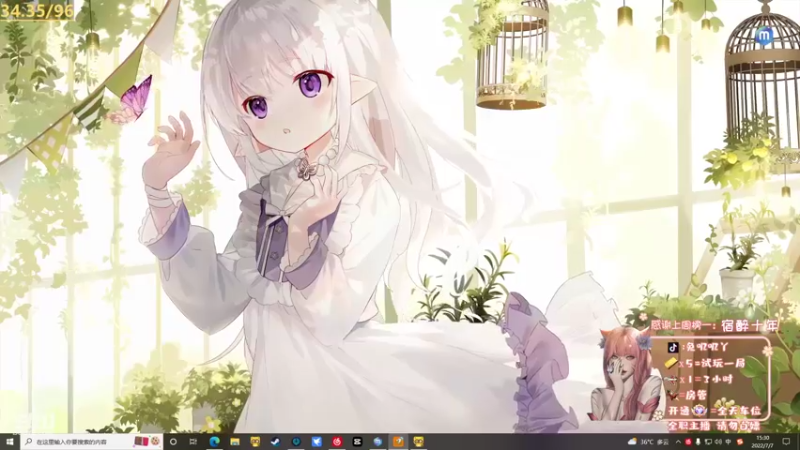This screenshot has width=800, height=450.
Task: Show desktop sliver at taskbar's far right
Action: point(798,442)
